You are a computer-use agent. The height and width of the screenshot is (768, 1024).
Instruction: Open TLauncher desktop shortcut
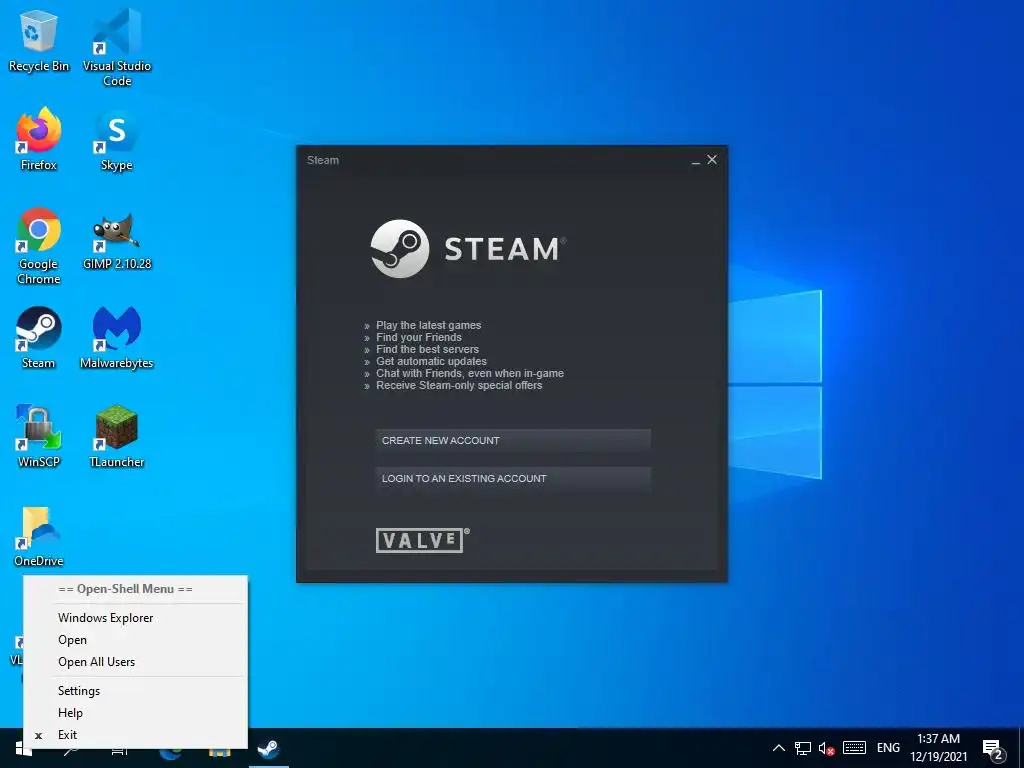tap(117, 436)
